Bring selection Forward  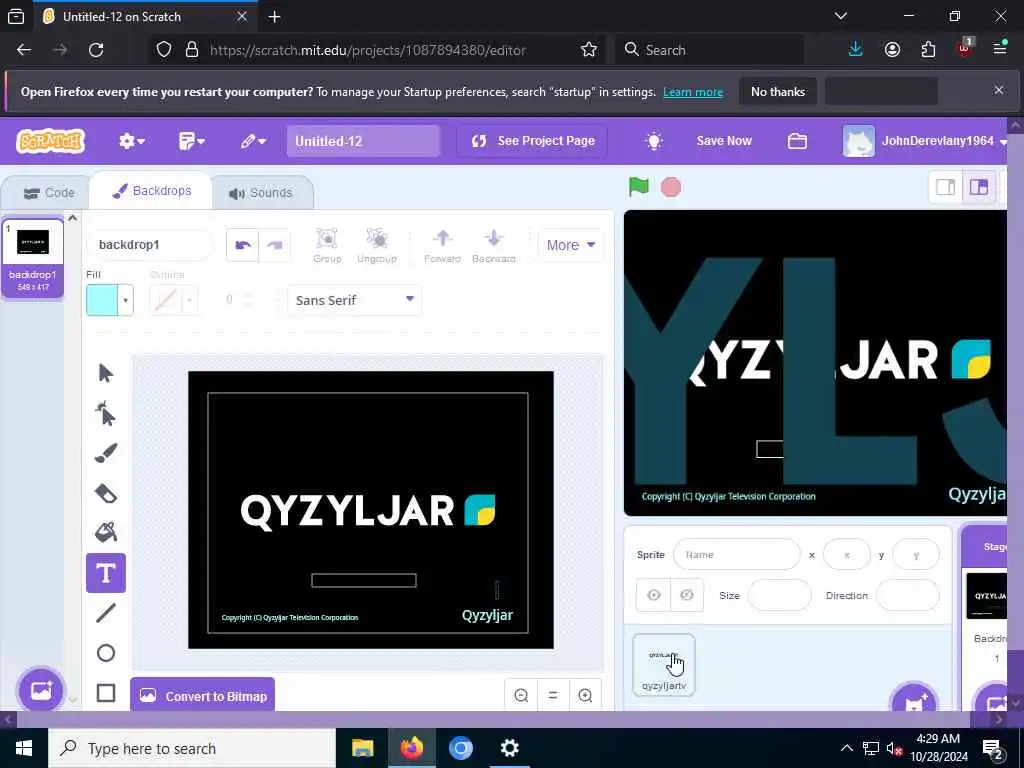(442, 246)
